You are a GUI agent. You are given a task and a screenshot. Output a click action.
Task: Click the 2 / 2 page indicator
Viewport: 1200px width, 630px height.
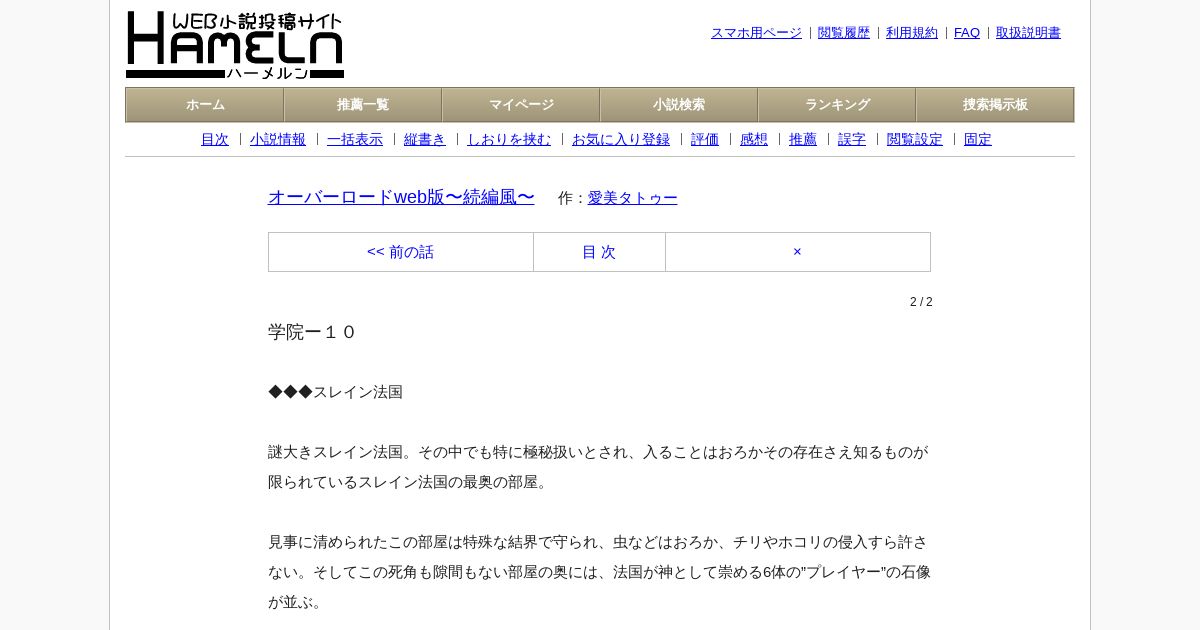click(x=921, y=302)
